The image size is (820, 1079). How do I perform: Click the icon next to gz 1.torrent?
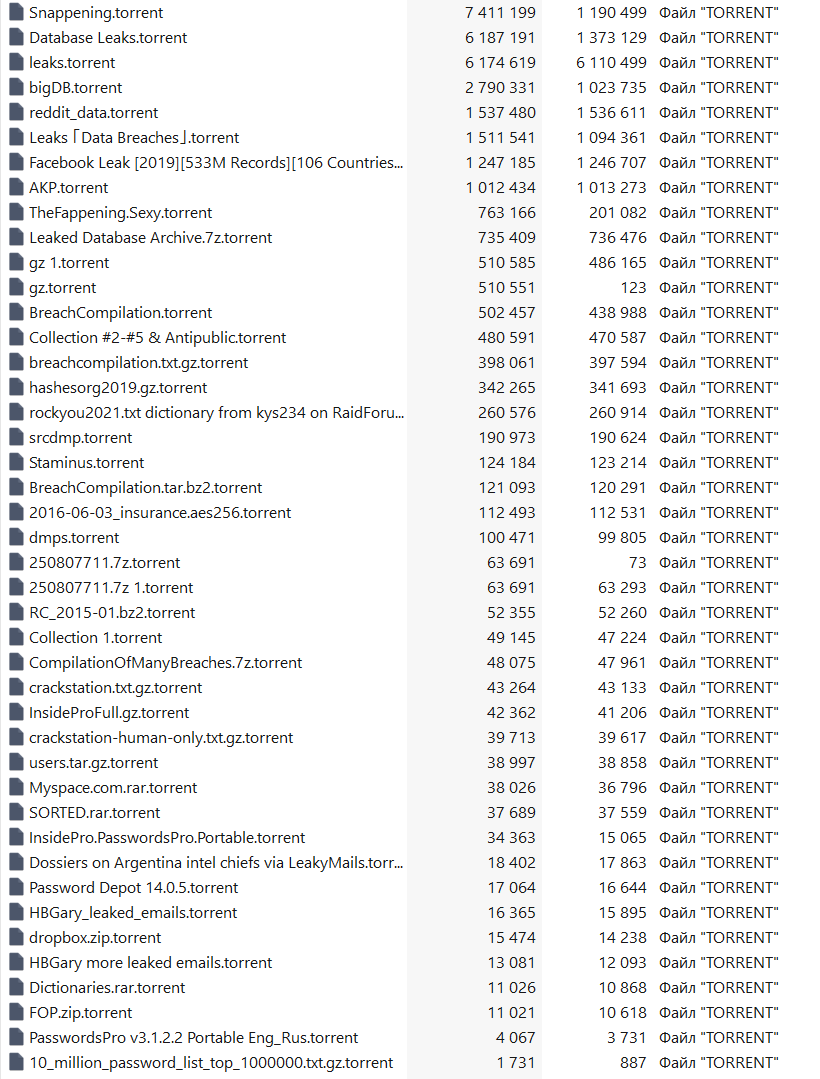point(17,263)
